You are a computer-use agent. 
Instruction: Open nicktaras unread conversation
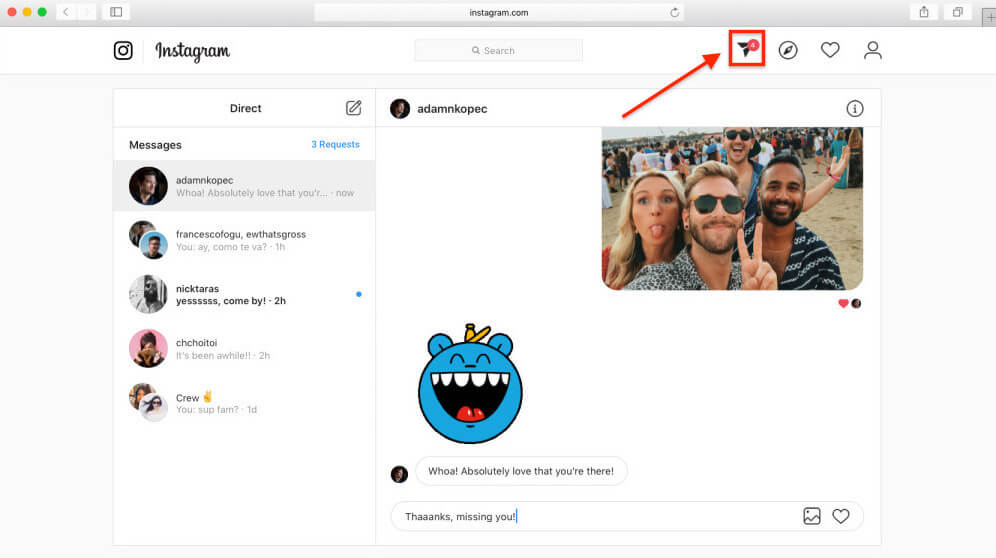[x=244, y=294]
